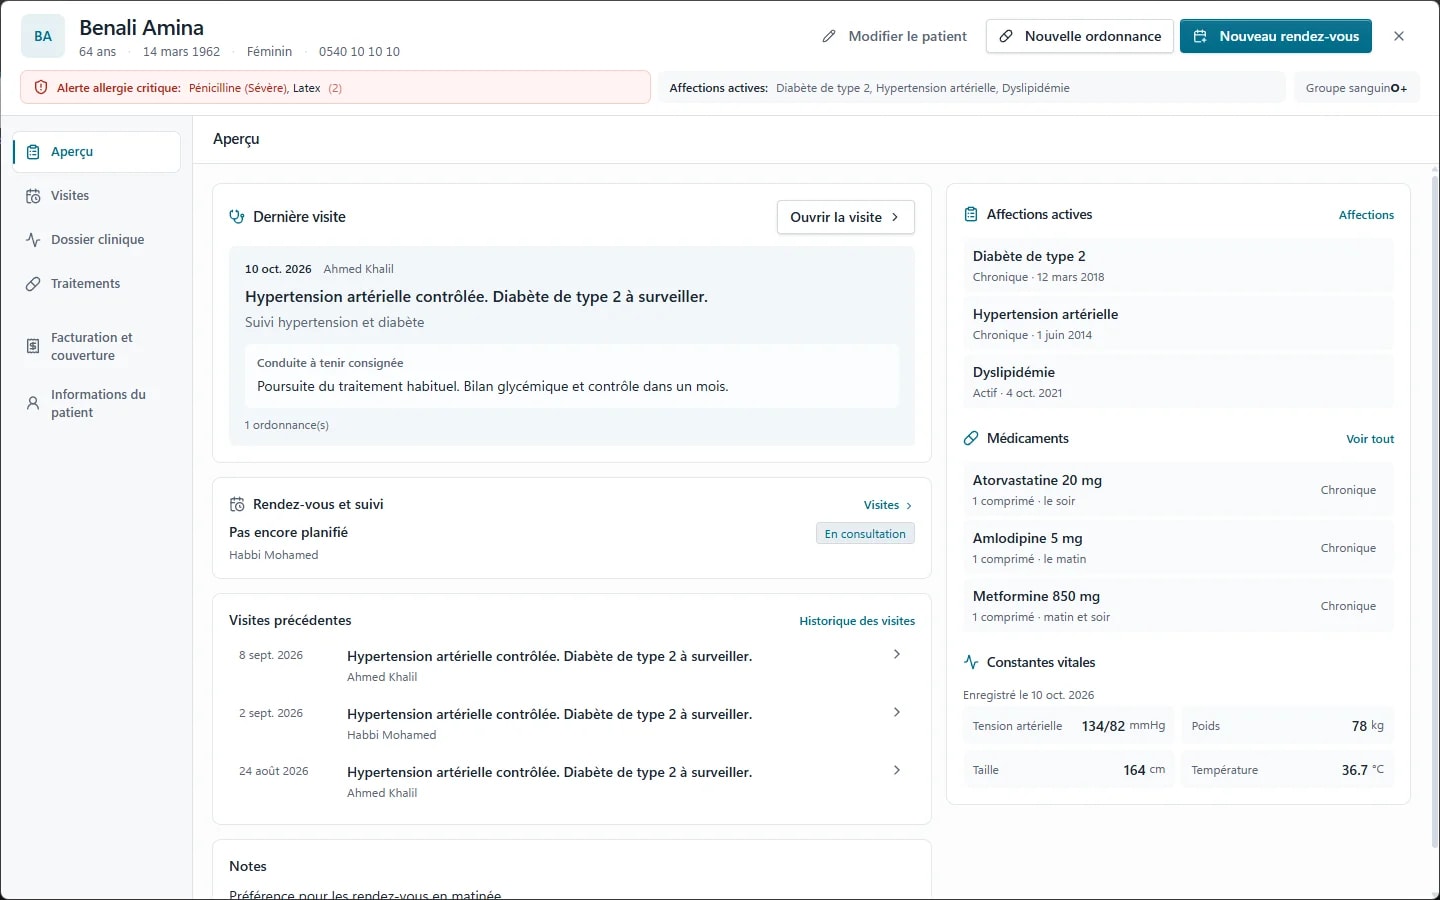Screen dimensions: 1440x900
Task: Open Dossier clinique sidebar item
Action: [97, 240]
